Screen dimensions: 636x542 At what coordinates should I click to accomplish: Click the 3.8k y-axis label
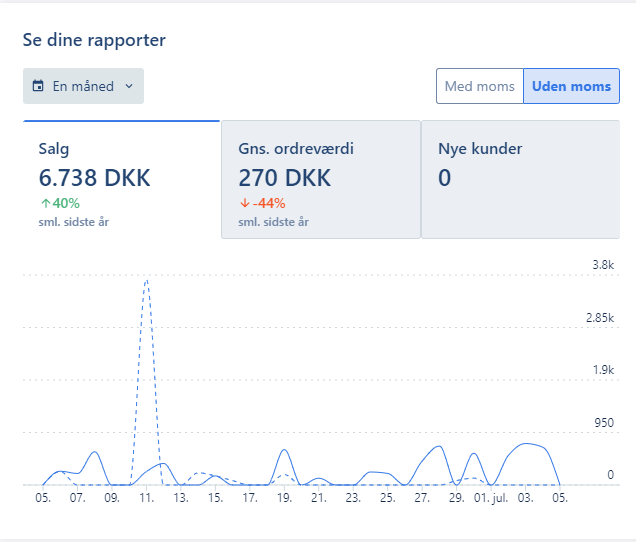pos(602,265)
